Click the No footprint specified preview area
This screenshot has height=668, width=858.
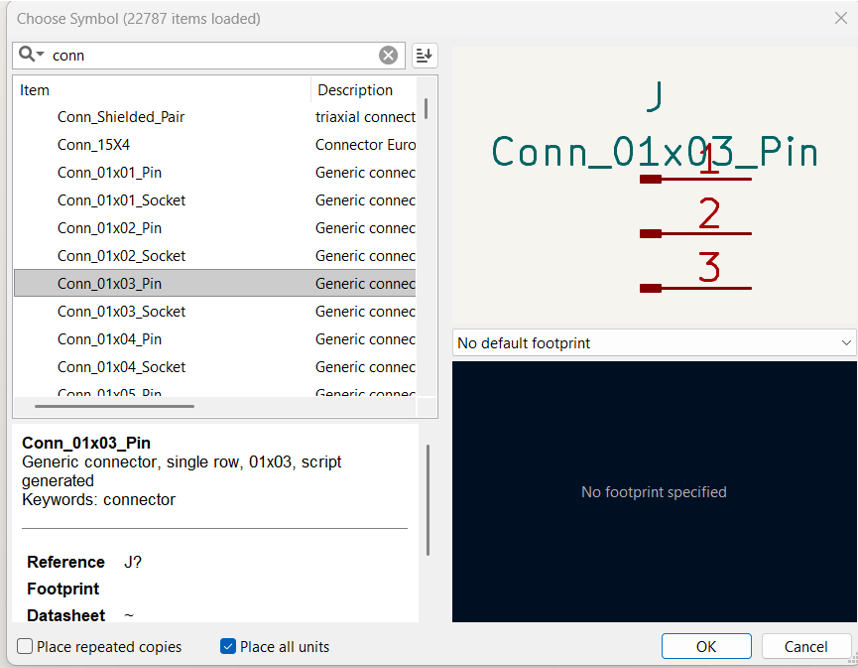click(x=654, y=491)
